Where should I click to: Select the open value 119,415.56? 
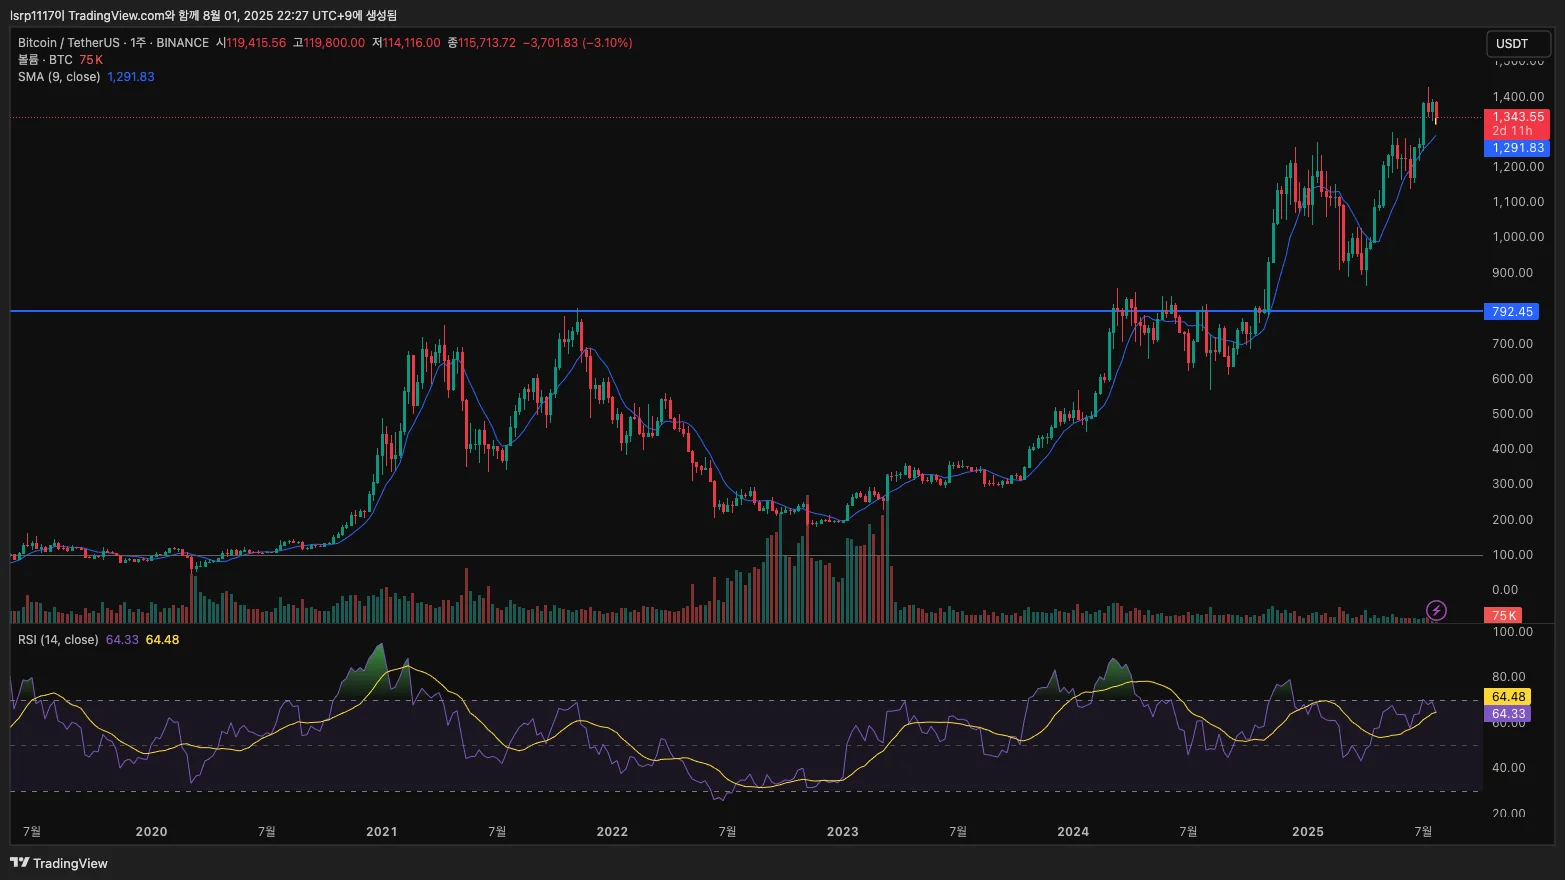tap(256, 43)
